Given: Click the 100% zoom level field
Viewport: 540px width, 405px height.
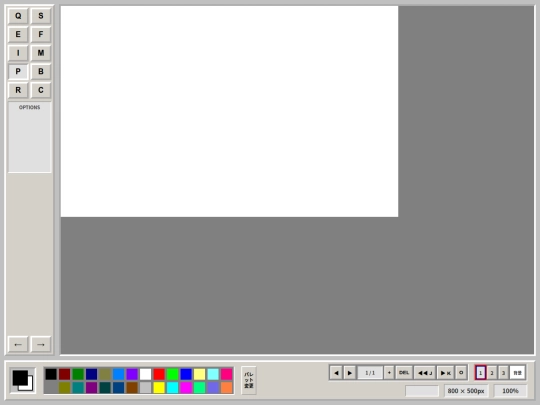Looking at the screenshot, I should coord(510,391).
